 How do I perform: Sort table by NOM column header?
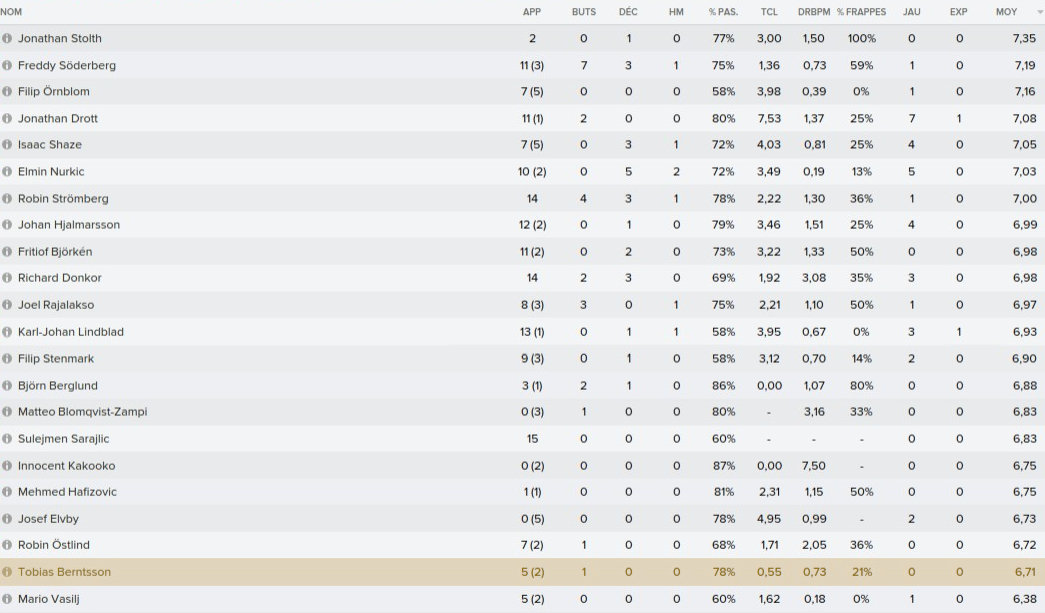pyautogui.click(x=12, y=12)
